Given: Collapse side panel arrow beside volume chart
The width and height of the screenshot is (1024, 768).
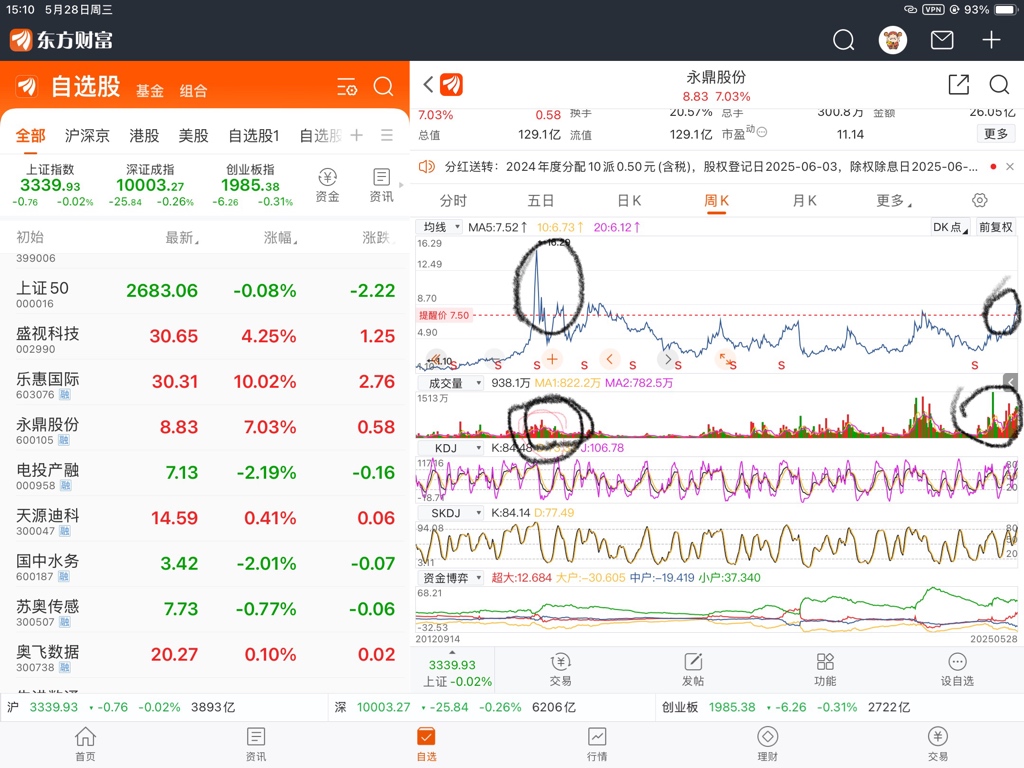Looking at the screenshot, I should [x=1011, y=382].
